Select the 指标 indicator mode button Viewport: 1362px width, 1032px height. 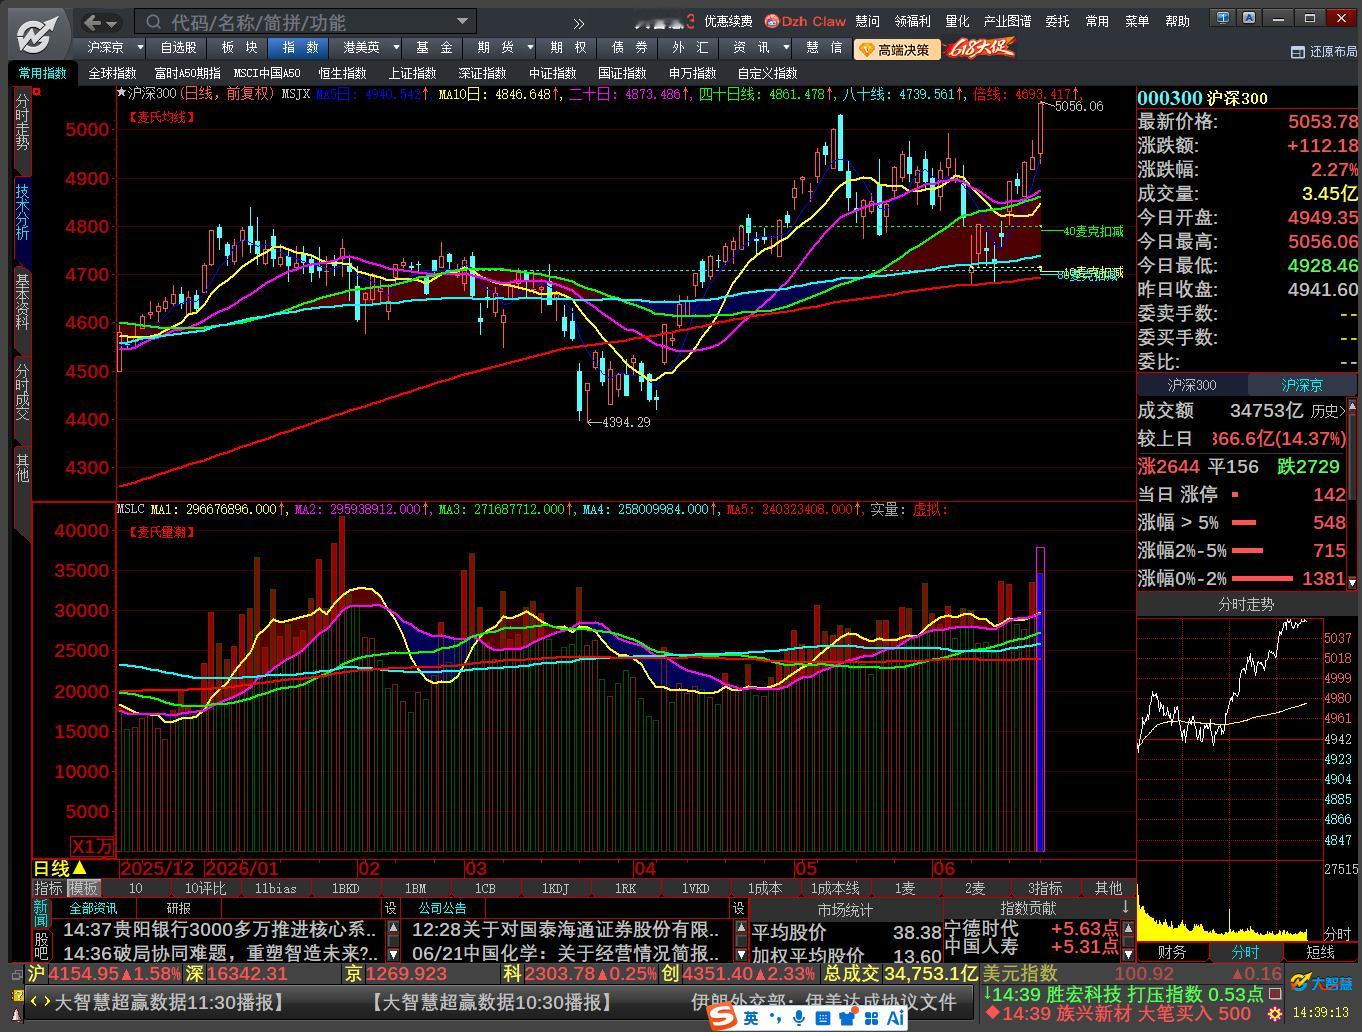click(49, 888)
